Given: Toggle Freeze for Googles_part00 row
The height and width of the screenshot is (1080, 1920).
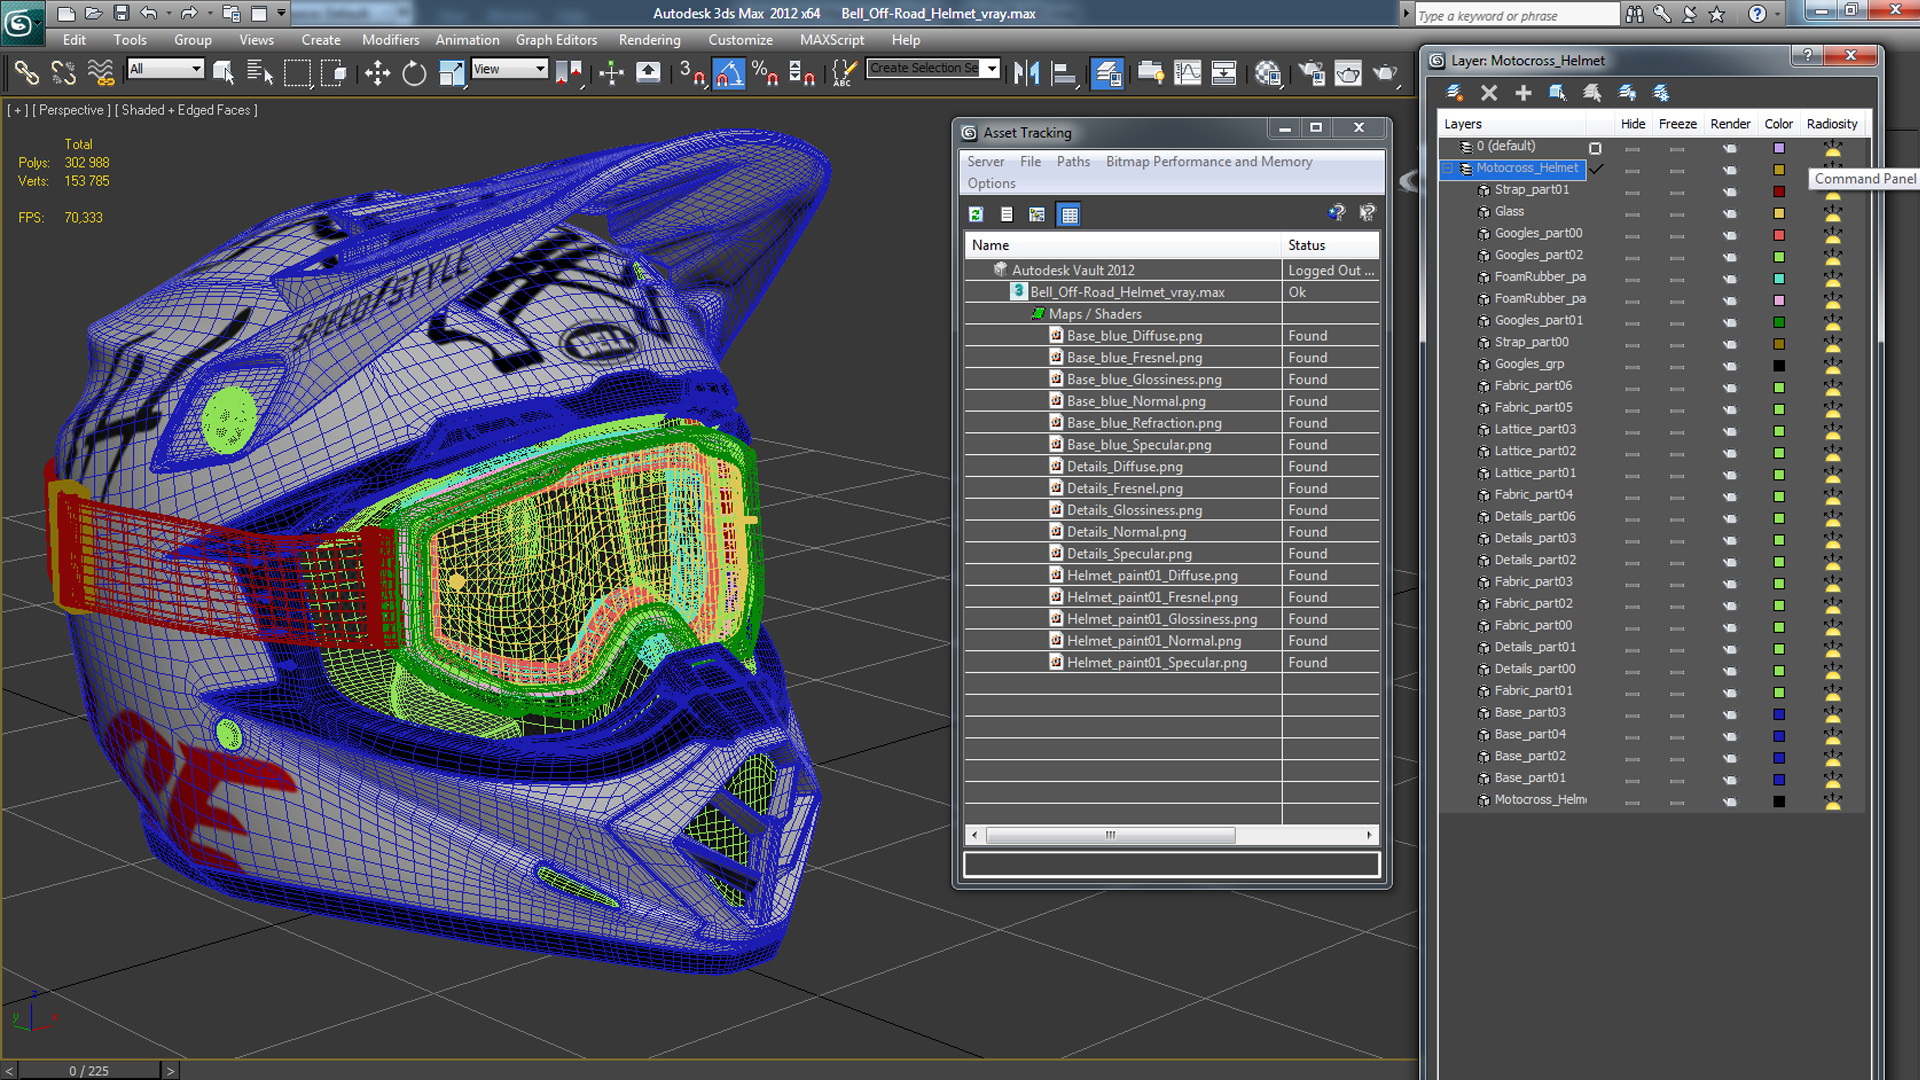Looking at the screenshot, I should (x=1677, y=235).
